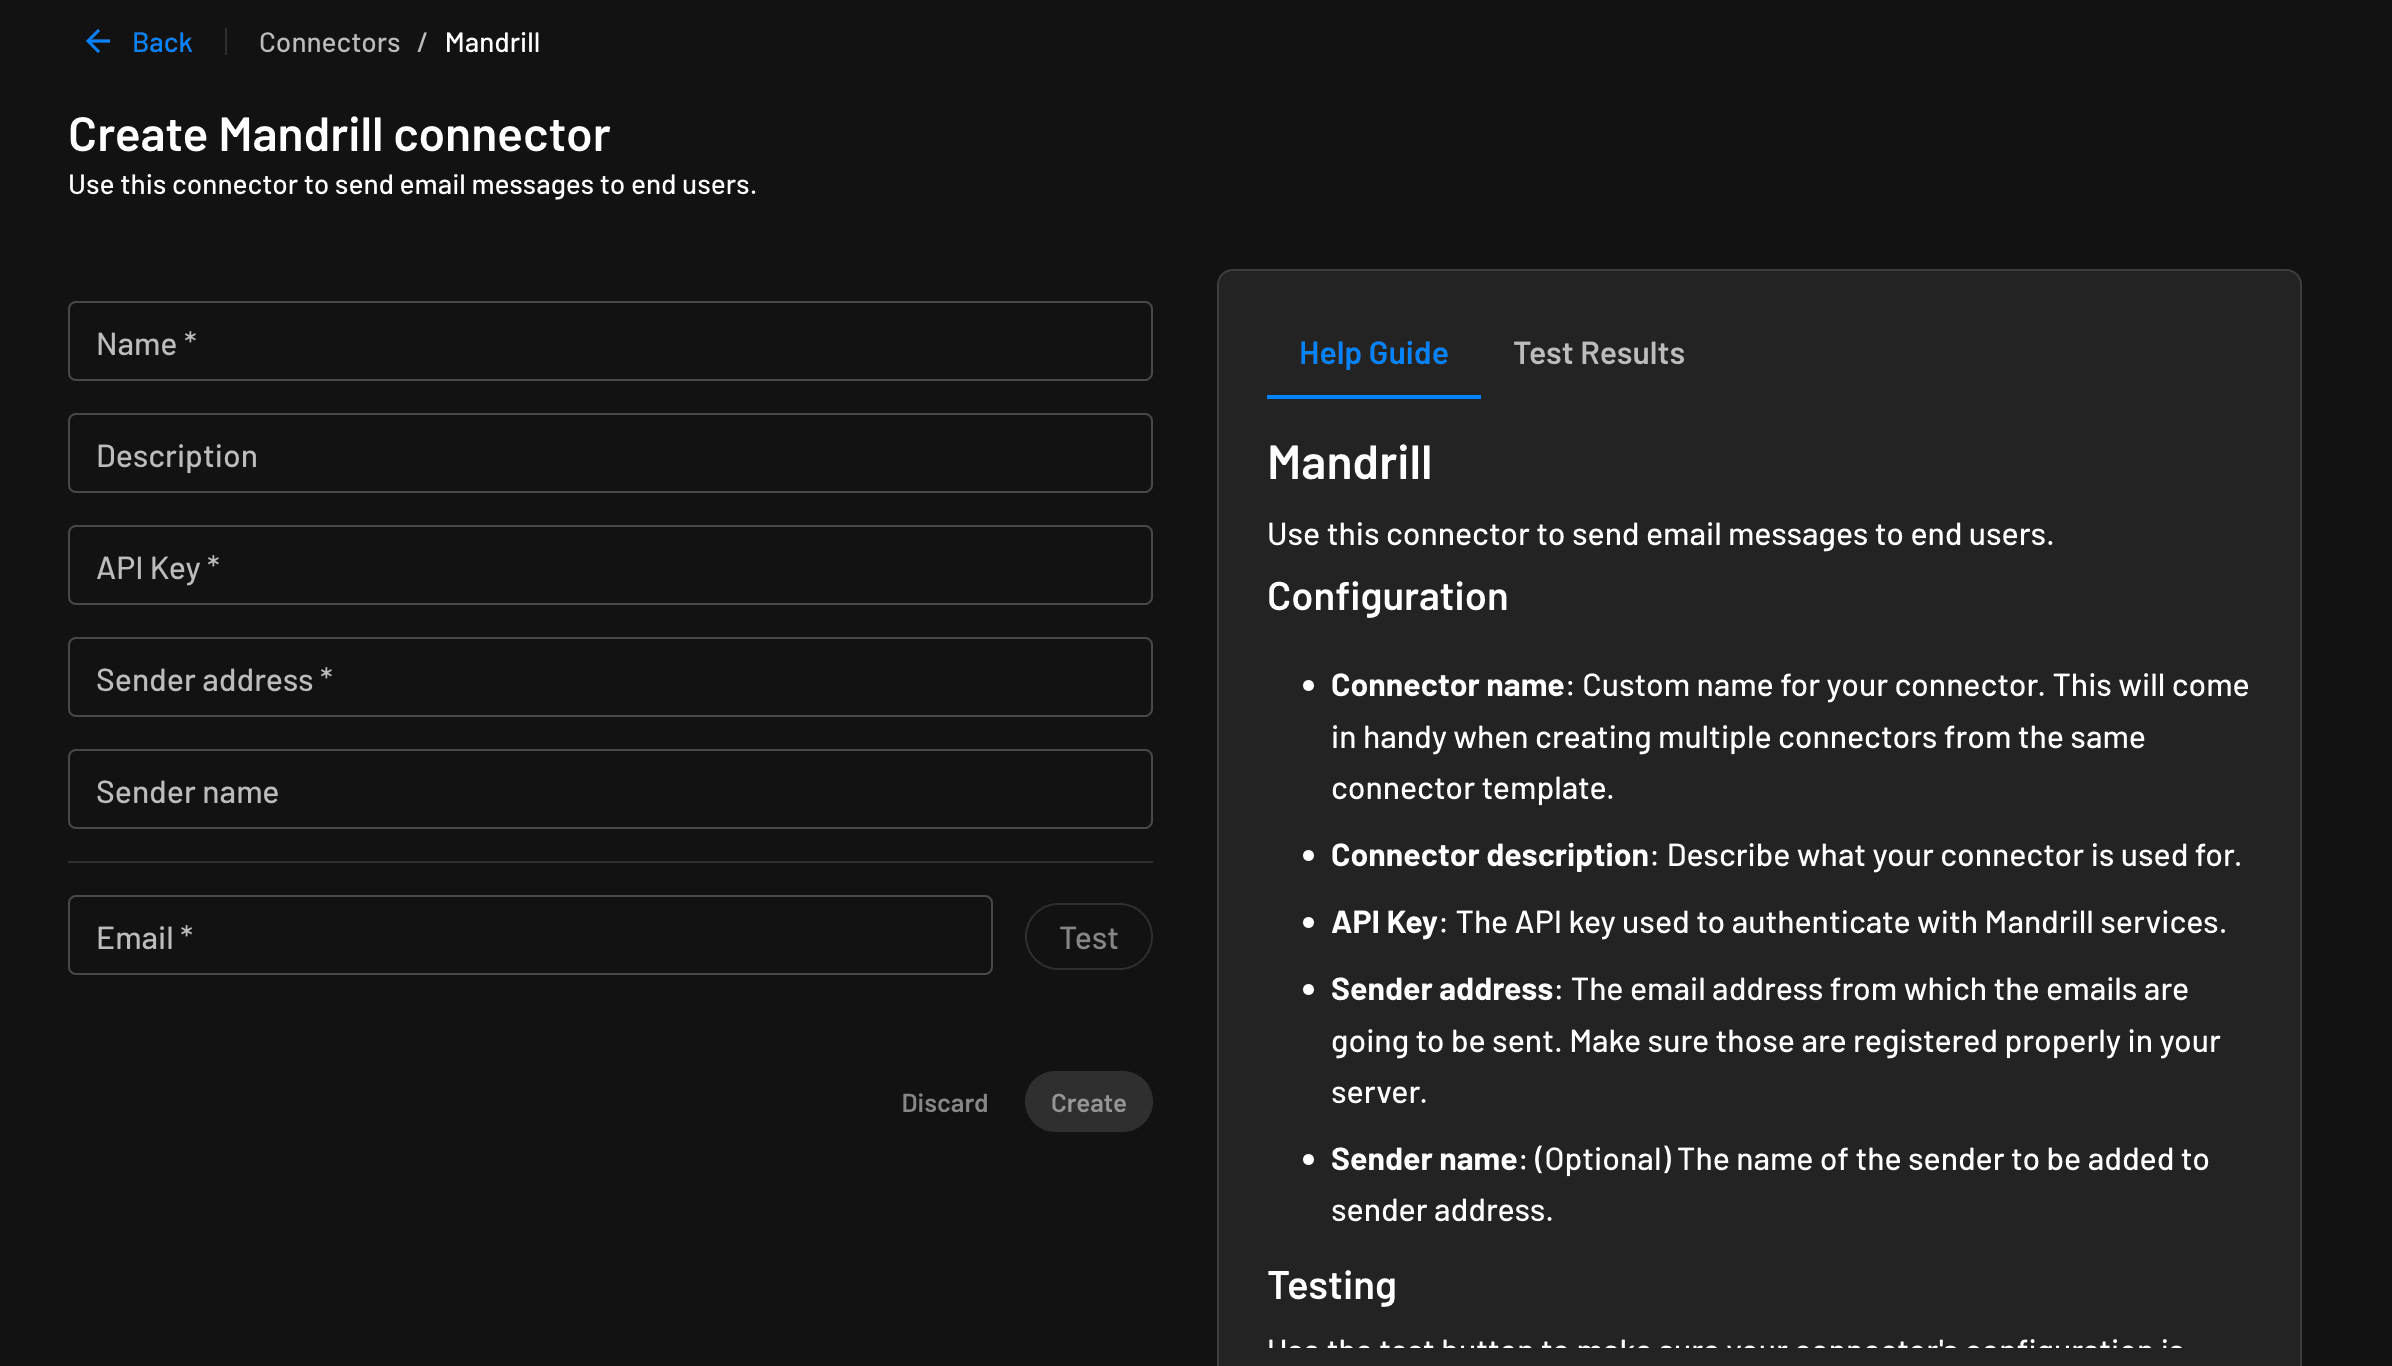Viewport: 2392px width, 1366px height.
Task: Select the Help Guide tab
Action: 1373,352
